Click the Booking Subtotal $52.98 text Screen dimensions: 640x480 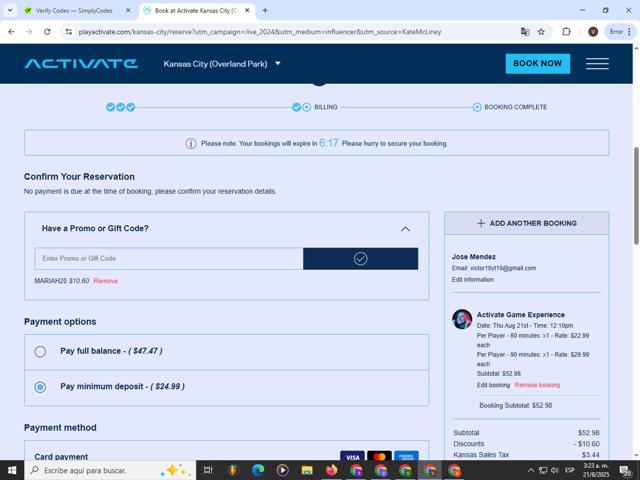click(x=516, y=405)
